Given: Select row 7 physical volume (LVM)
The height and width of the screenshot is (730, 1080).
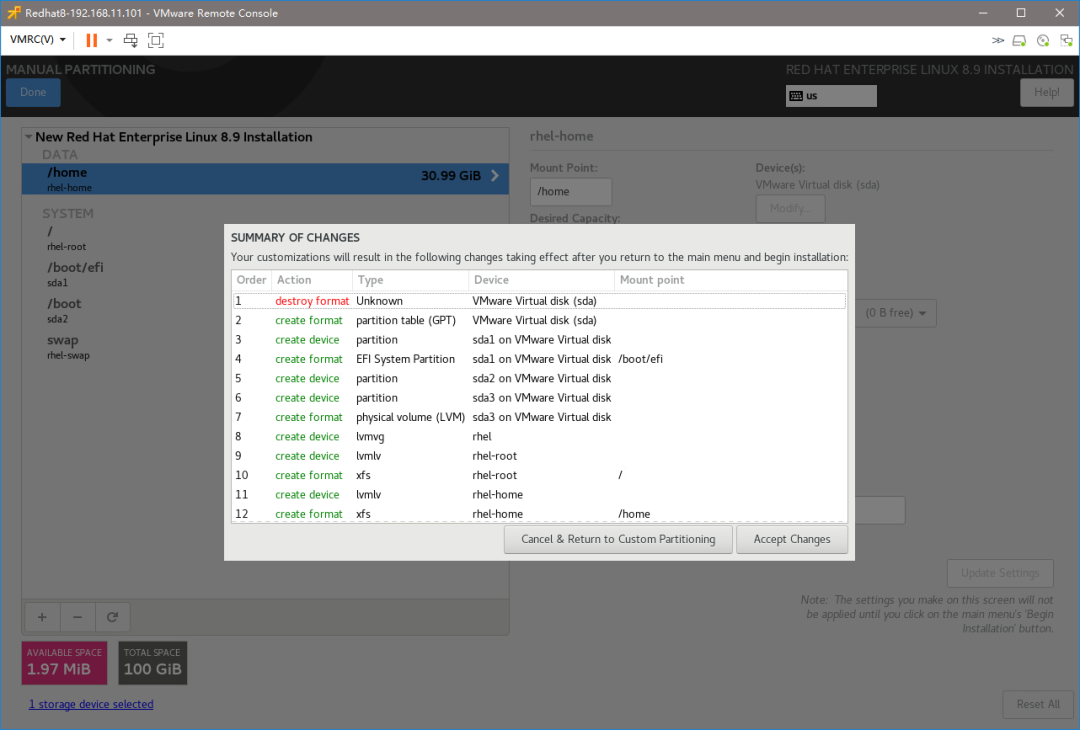Looking at the screenshot, I should 539,417.
